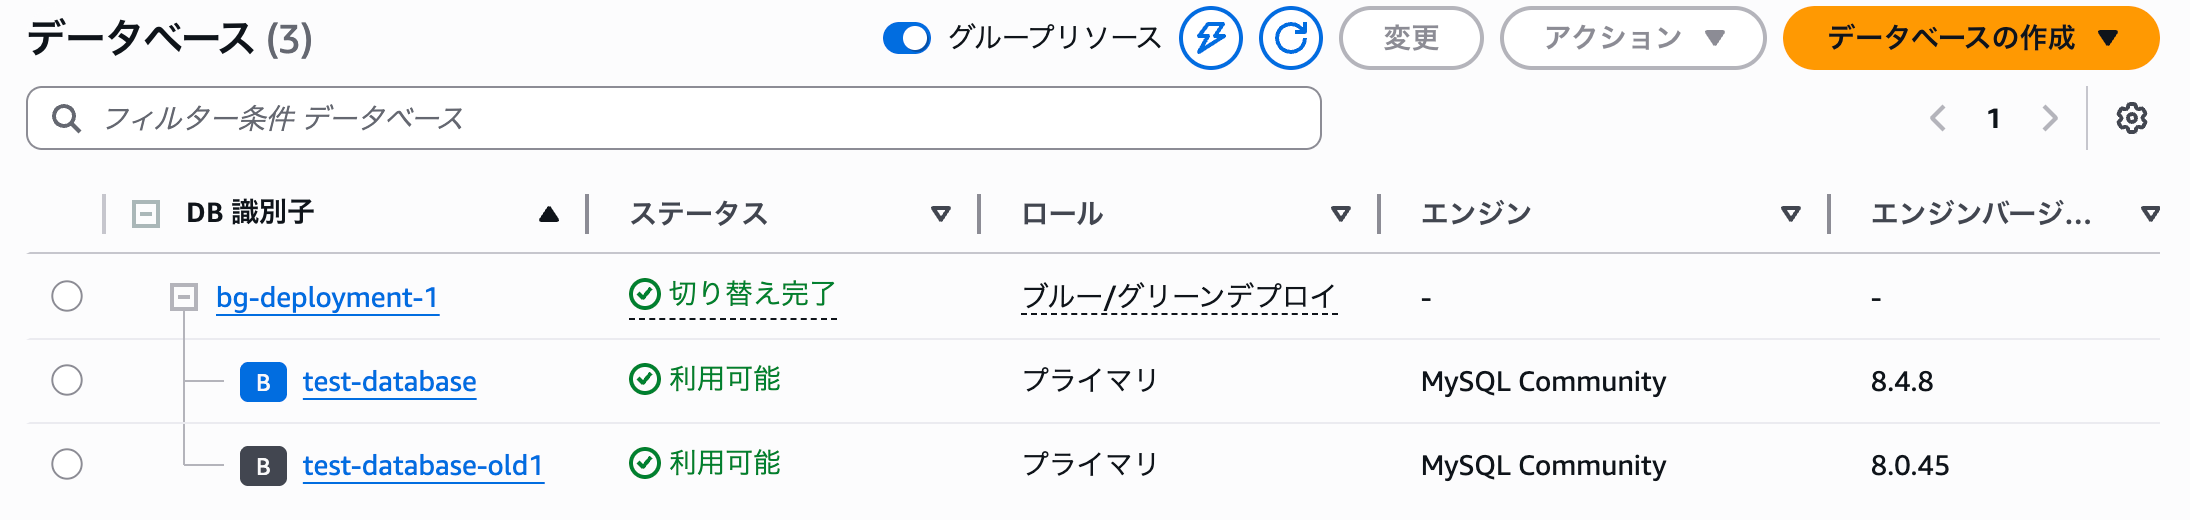The image size is (2190, 520).
Task: Go to the next page arrow
Action: [2050, 118]
